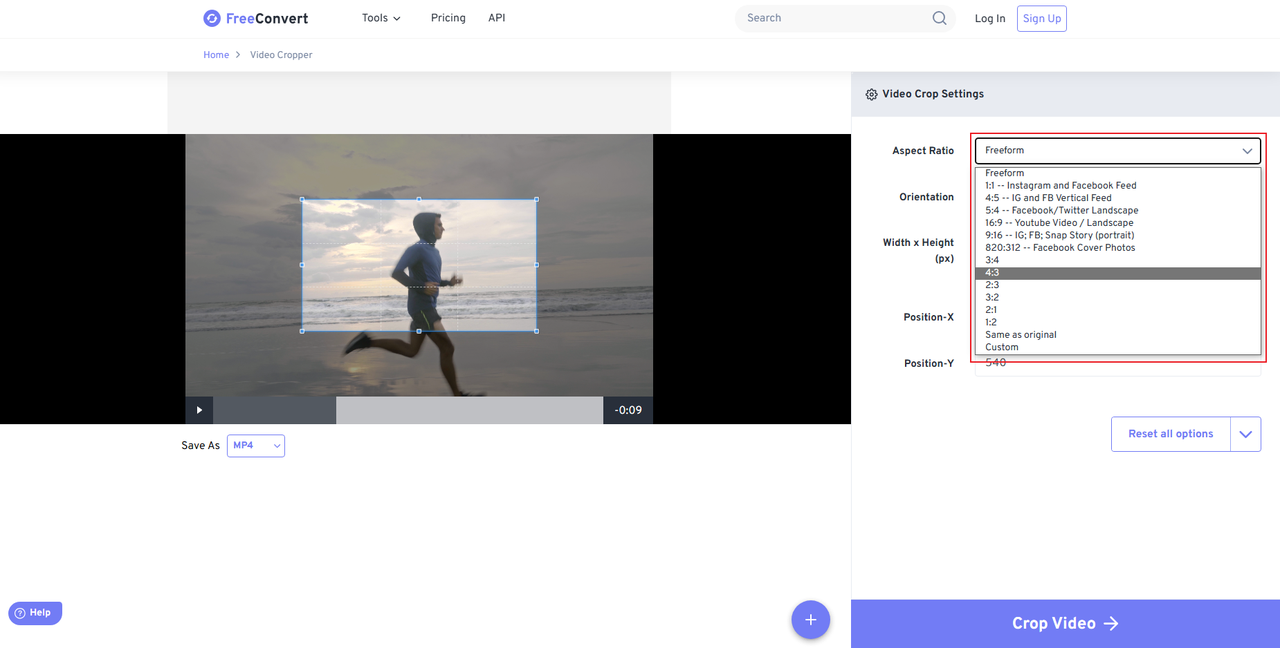The width and height of the screenshot is (1280, 648).
Task: Go to Home breadcrumb link
Action: coord(216,55)
